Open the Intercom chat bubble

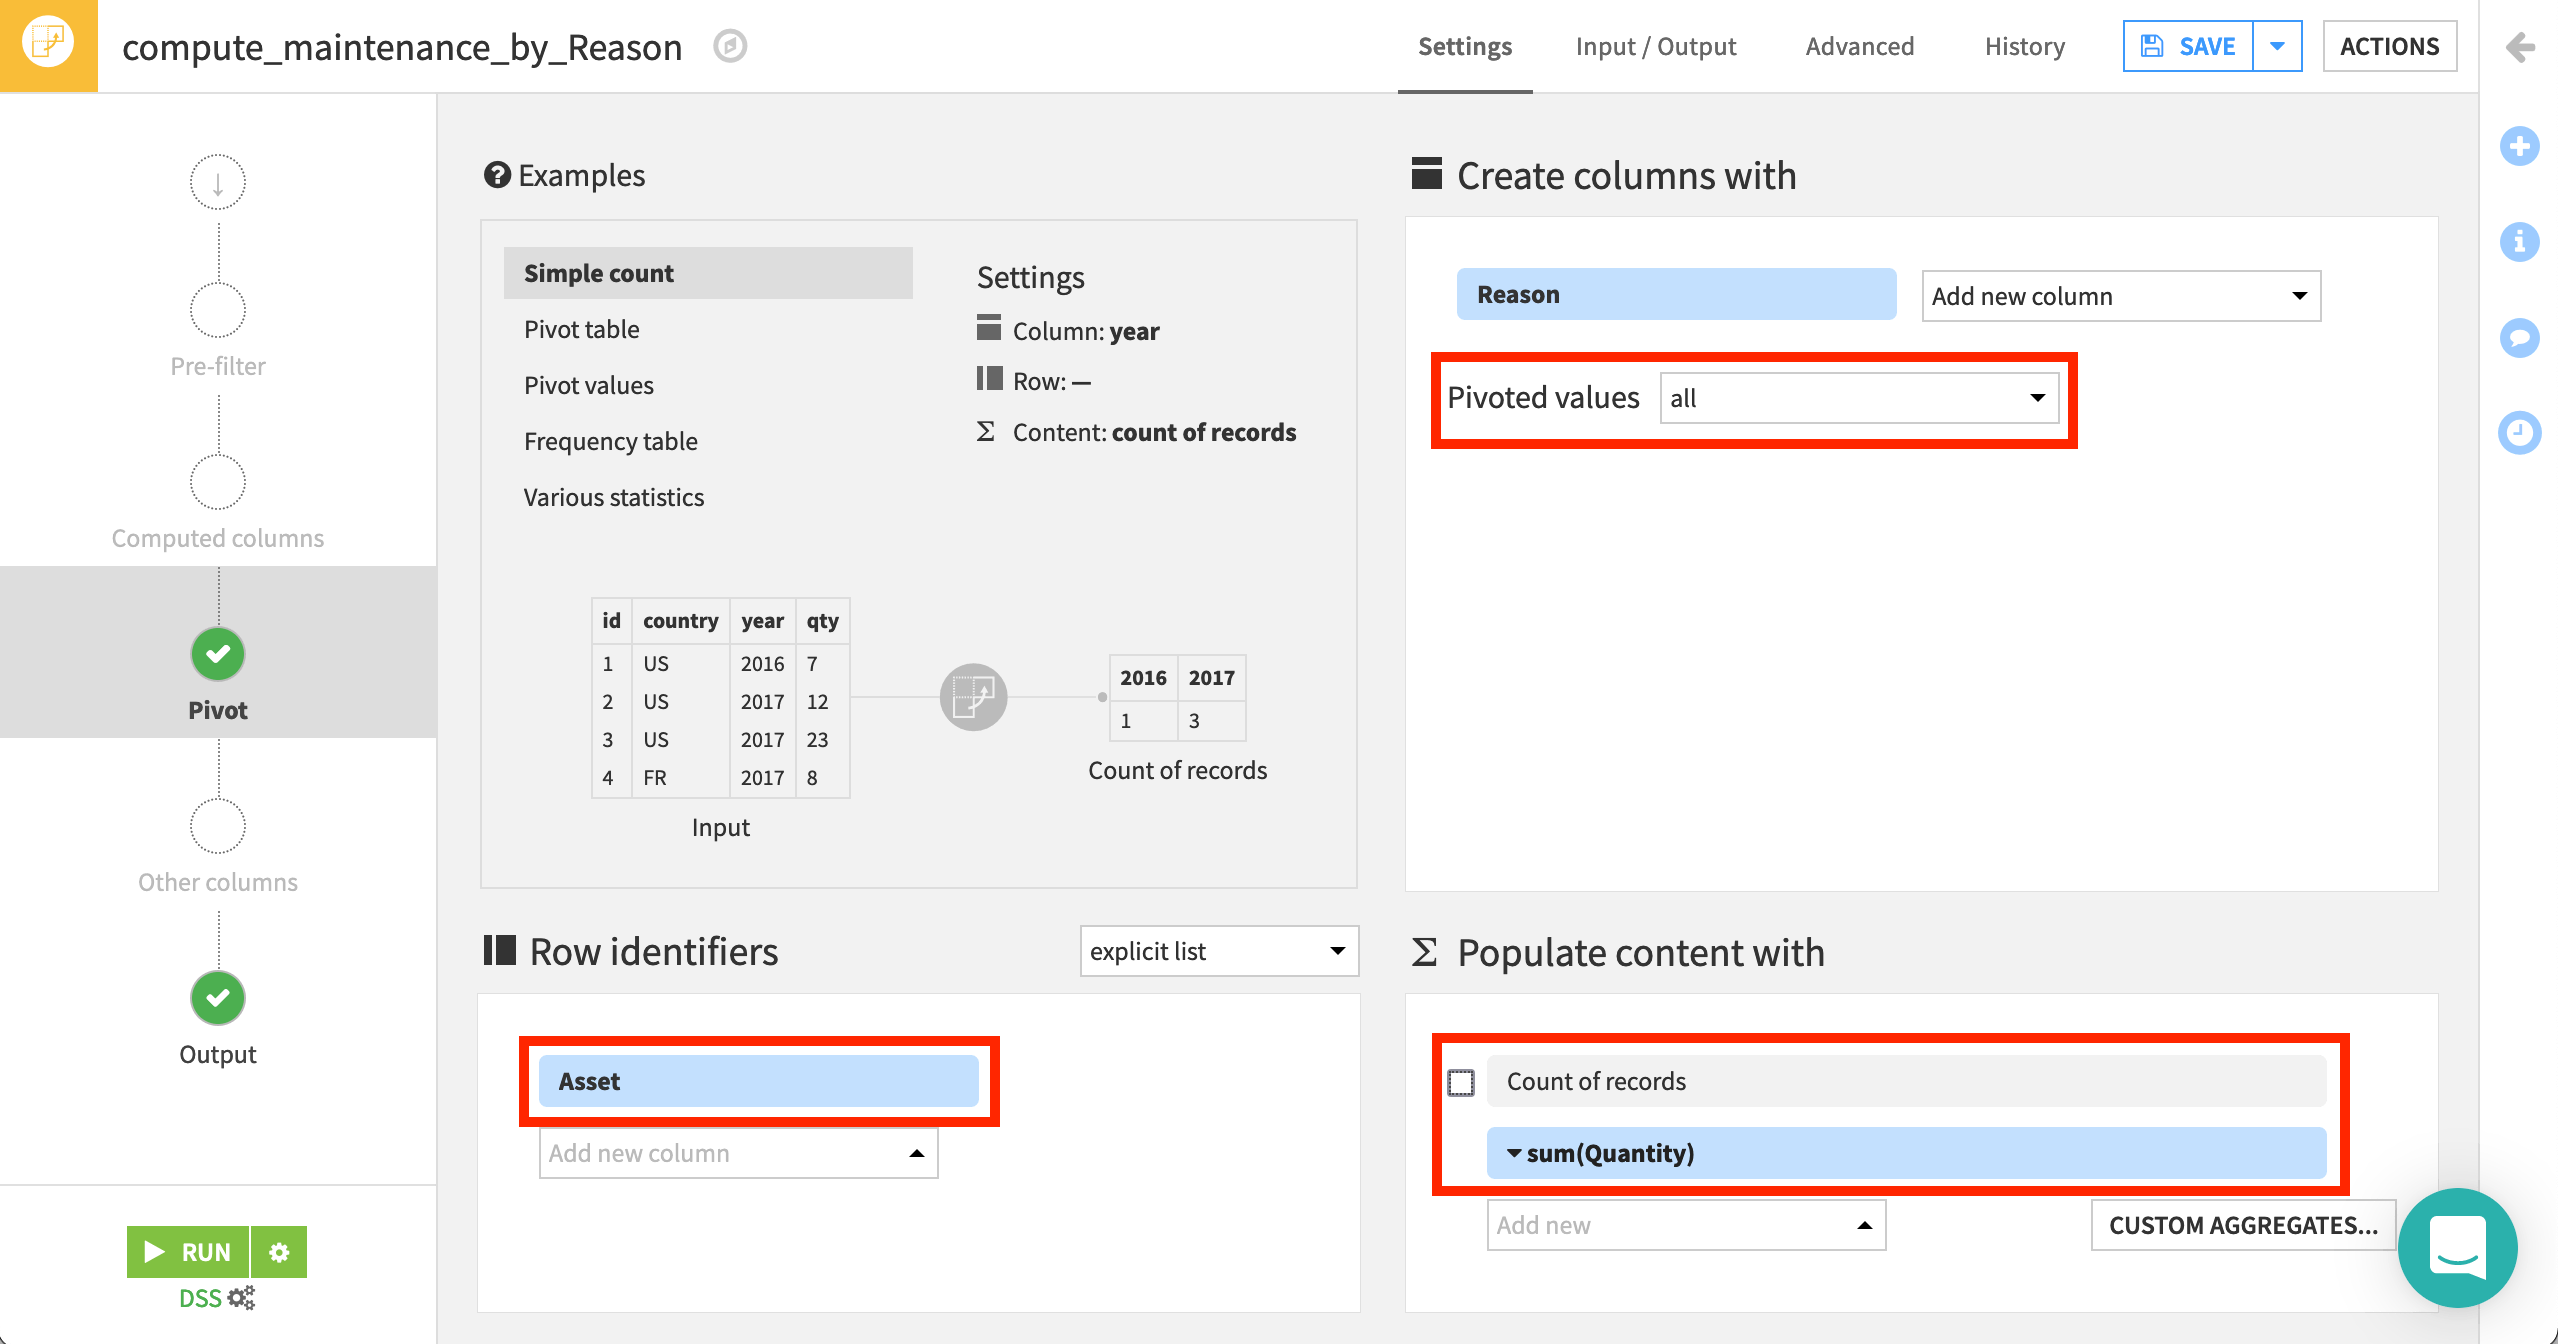[2458, 1248]
